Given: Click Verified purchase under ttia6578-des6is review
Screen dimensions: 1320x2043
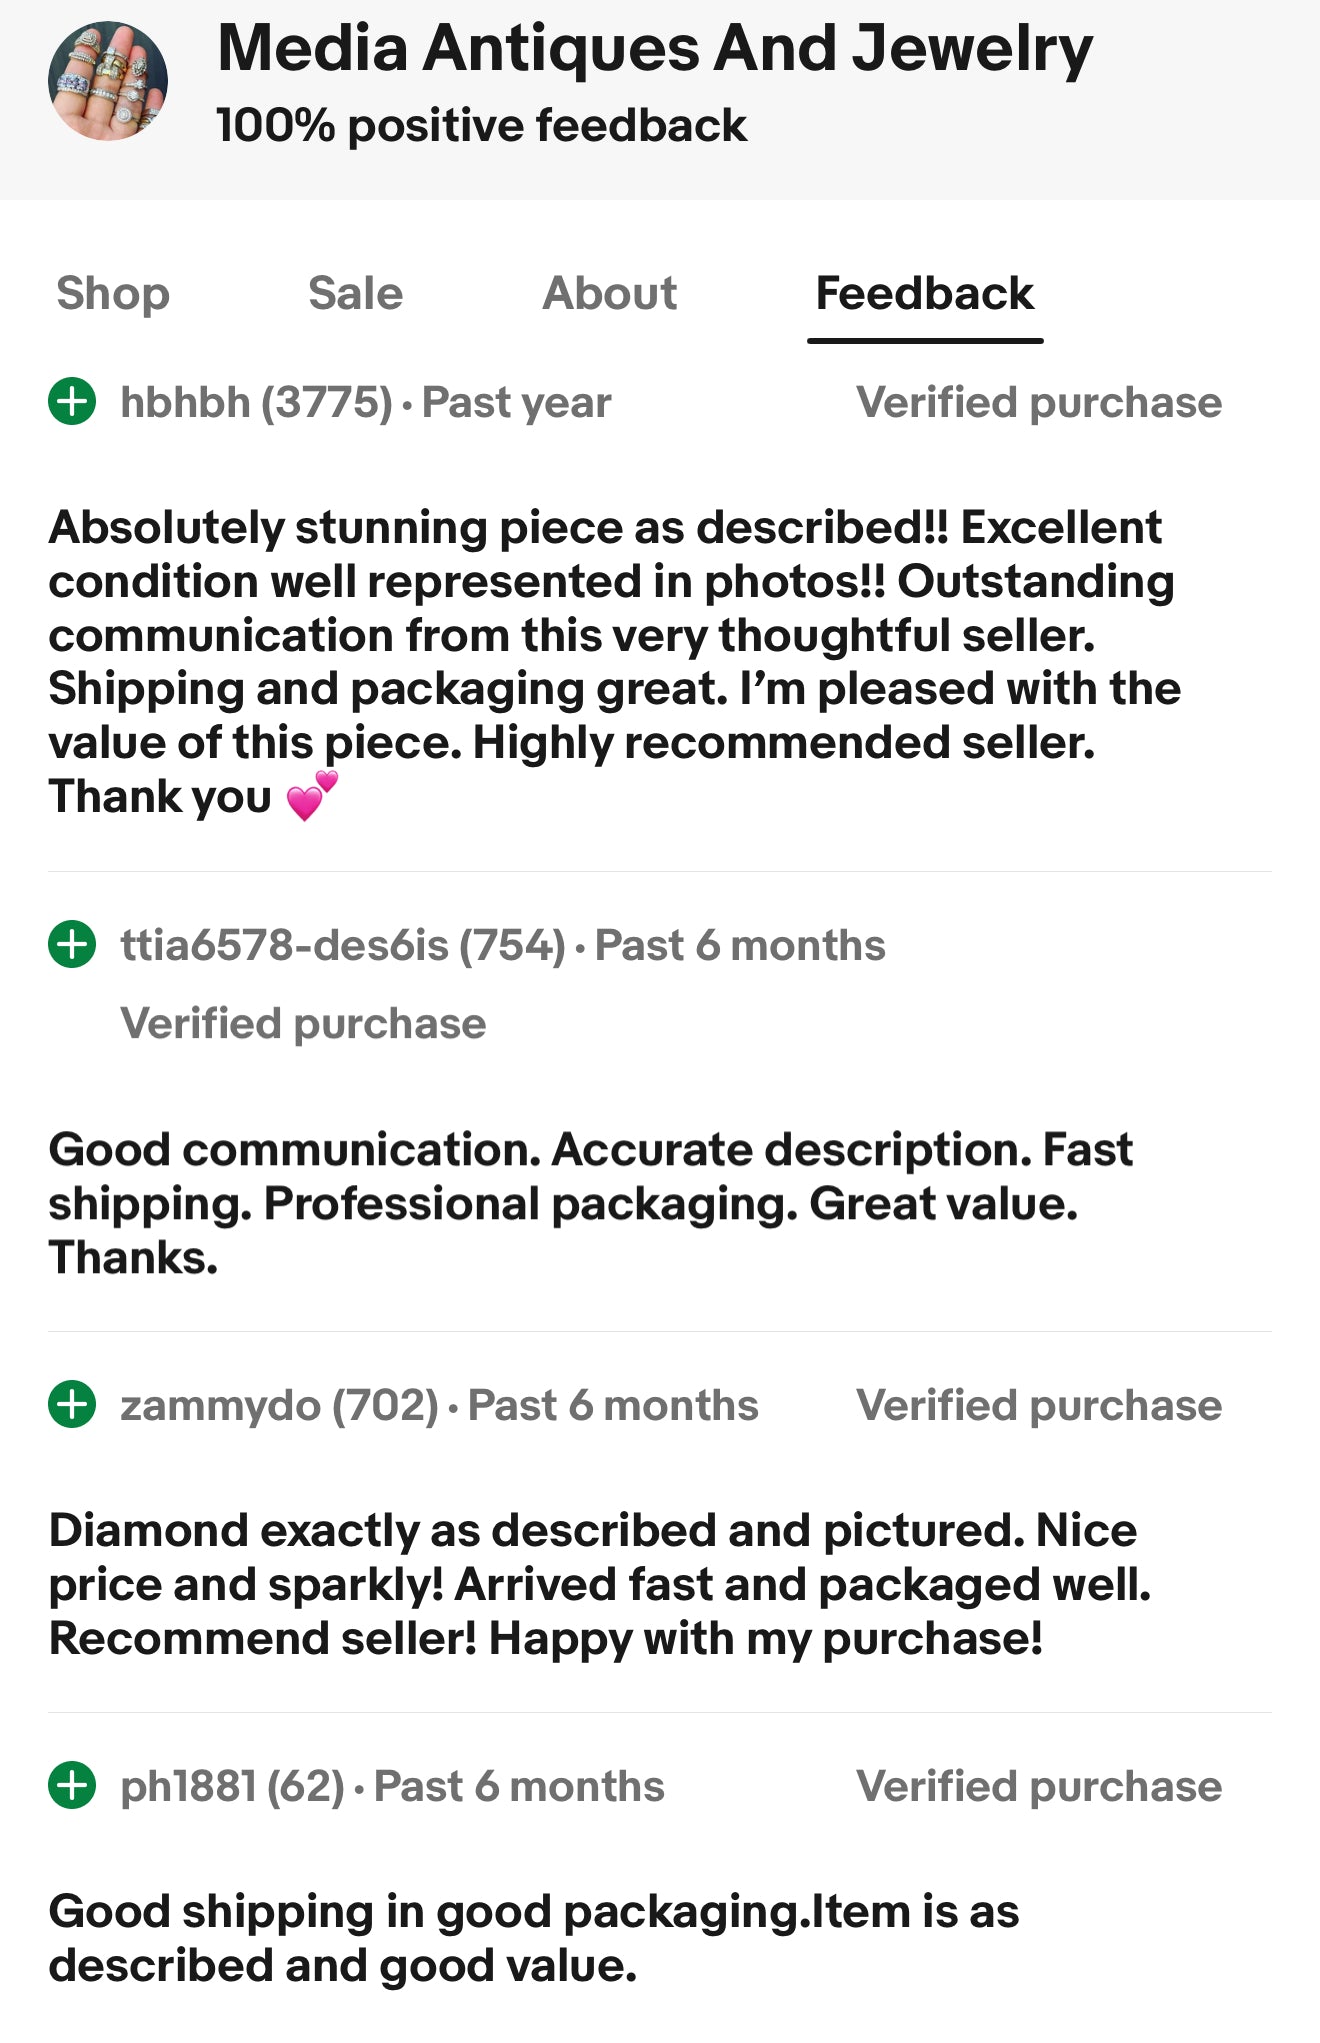Looking at the screenshot, I should tap(303, 1024).
